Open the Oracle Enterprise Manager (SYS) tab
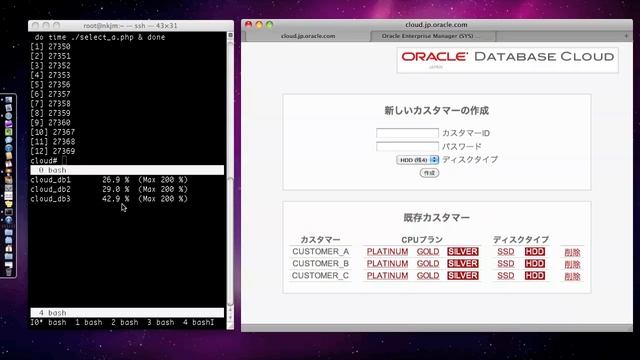 tap(433, 36)
